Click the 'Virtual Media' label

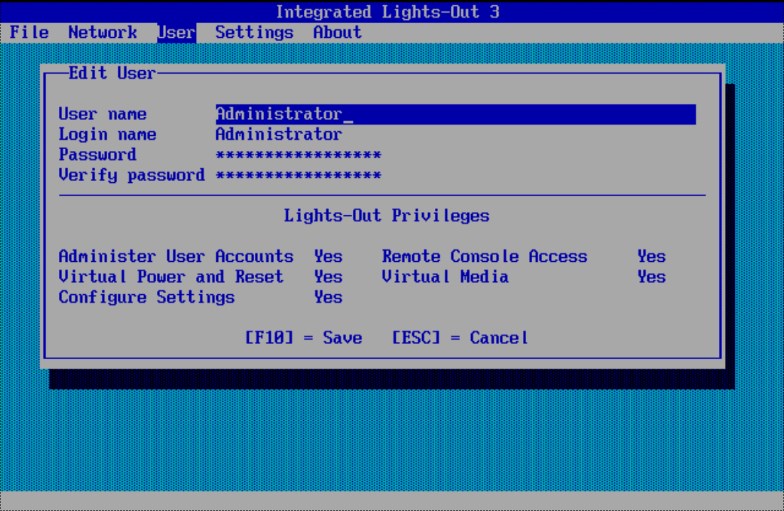(445, 277)
